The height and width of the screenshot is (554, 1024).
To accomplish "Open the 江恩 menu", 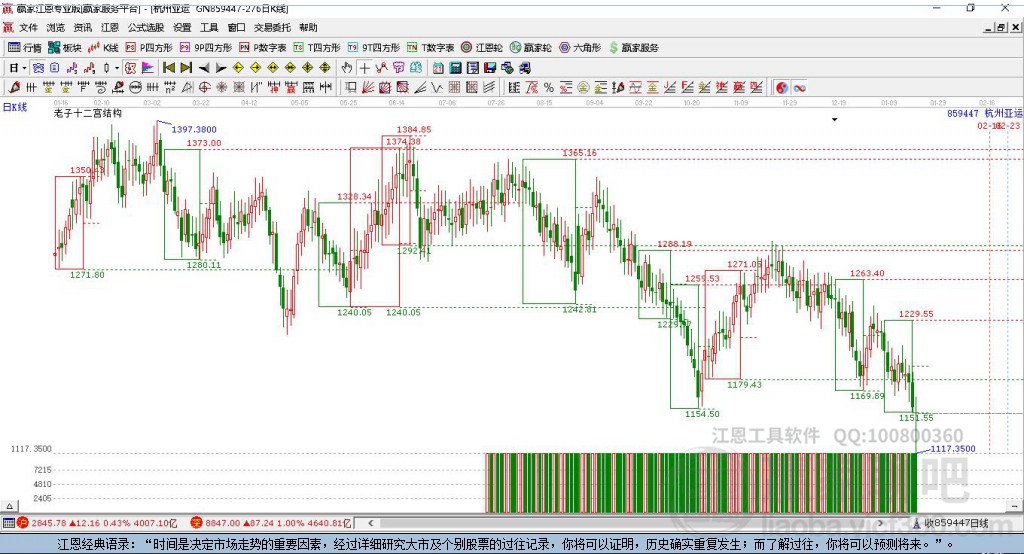I will point(110,27).
